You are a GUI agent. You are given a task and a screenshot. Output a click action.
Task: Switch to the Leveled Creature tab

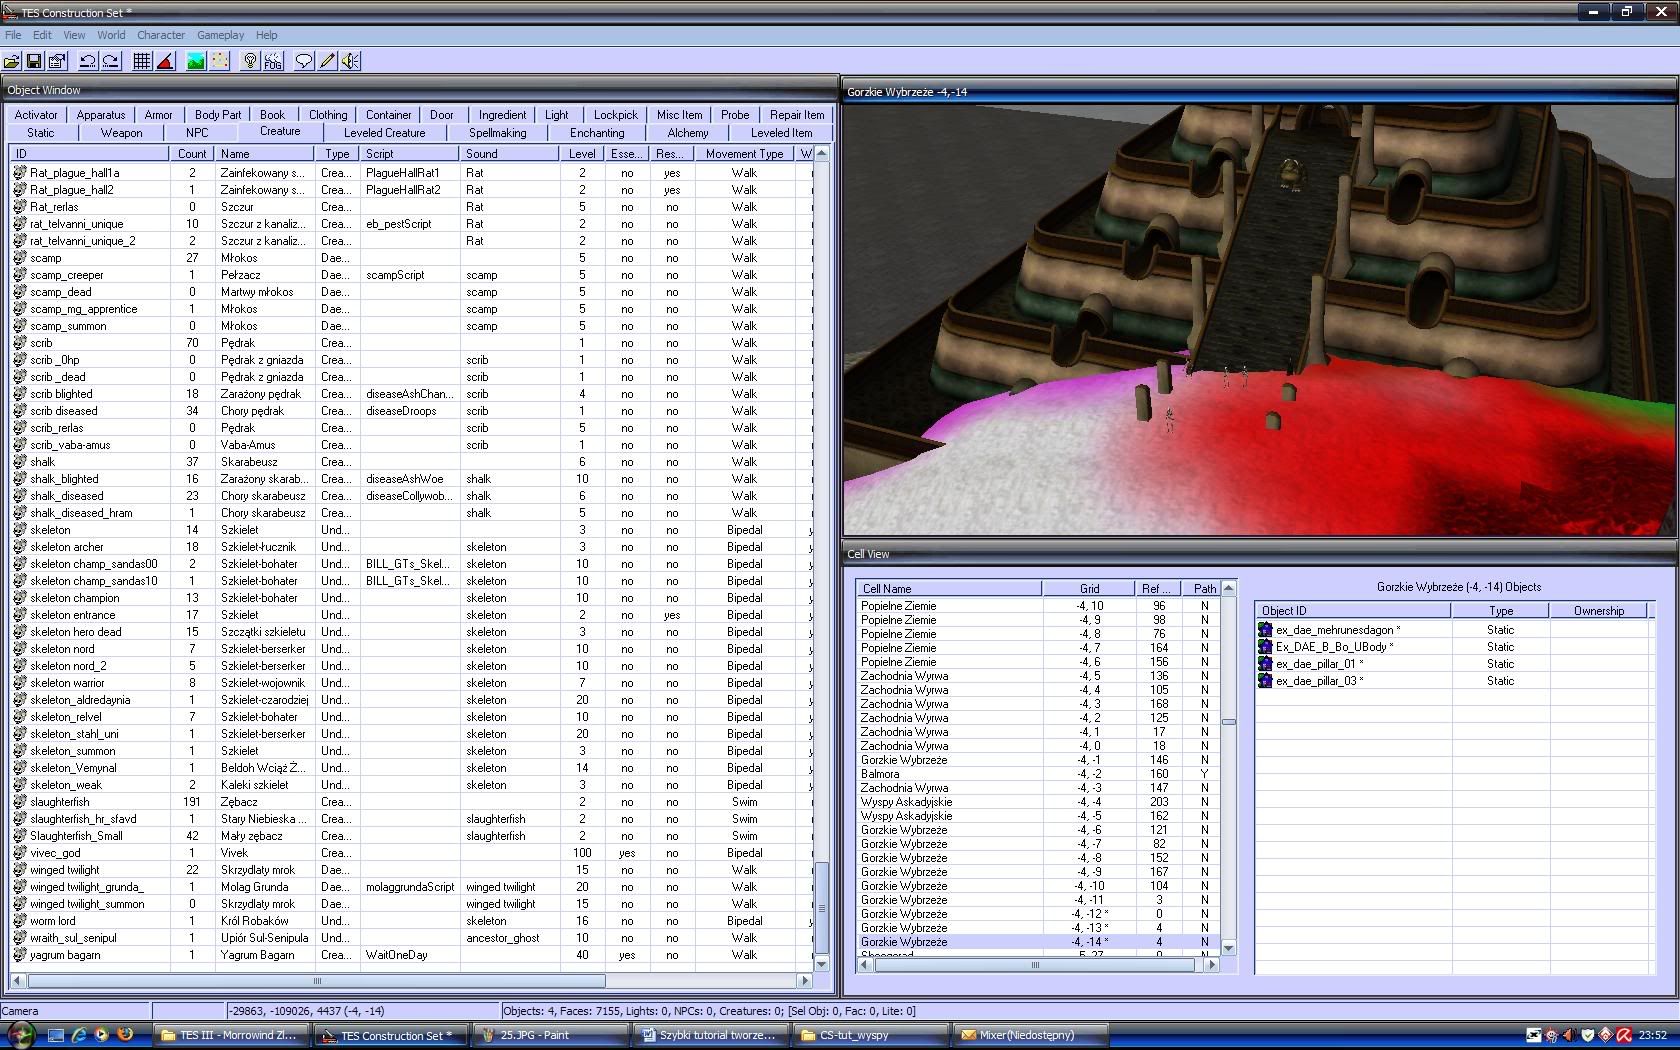pos(385,132)
